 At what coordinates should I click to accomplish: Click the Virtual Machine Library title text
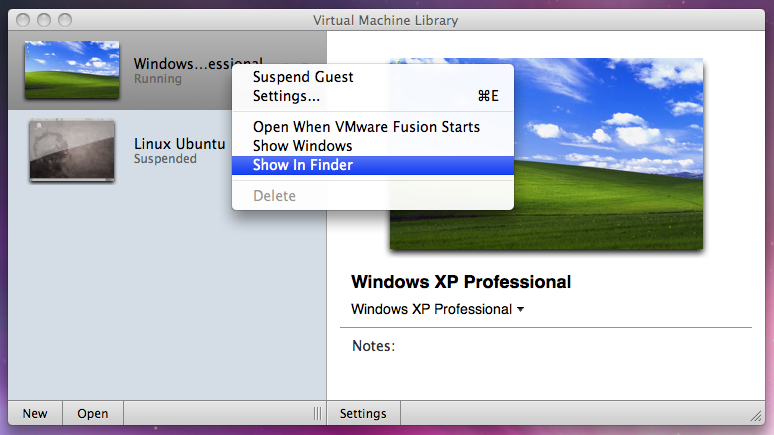[386, 20]
